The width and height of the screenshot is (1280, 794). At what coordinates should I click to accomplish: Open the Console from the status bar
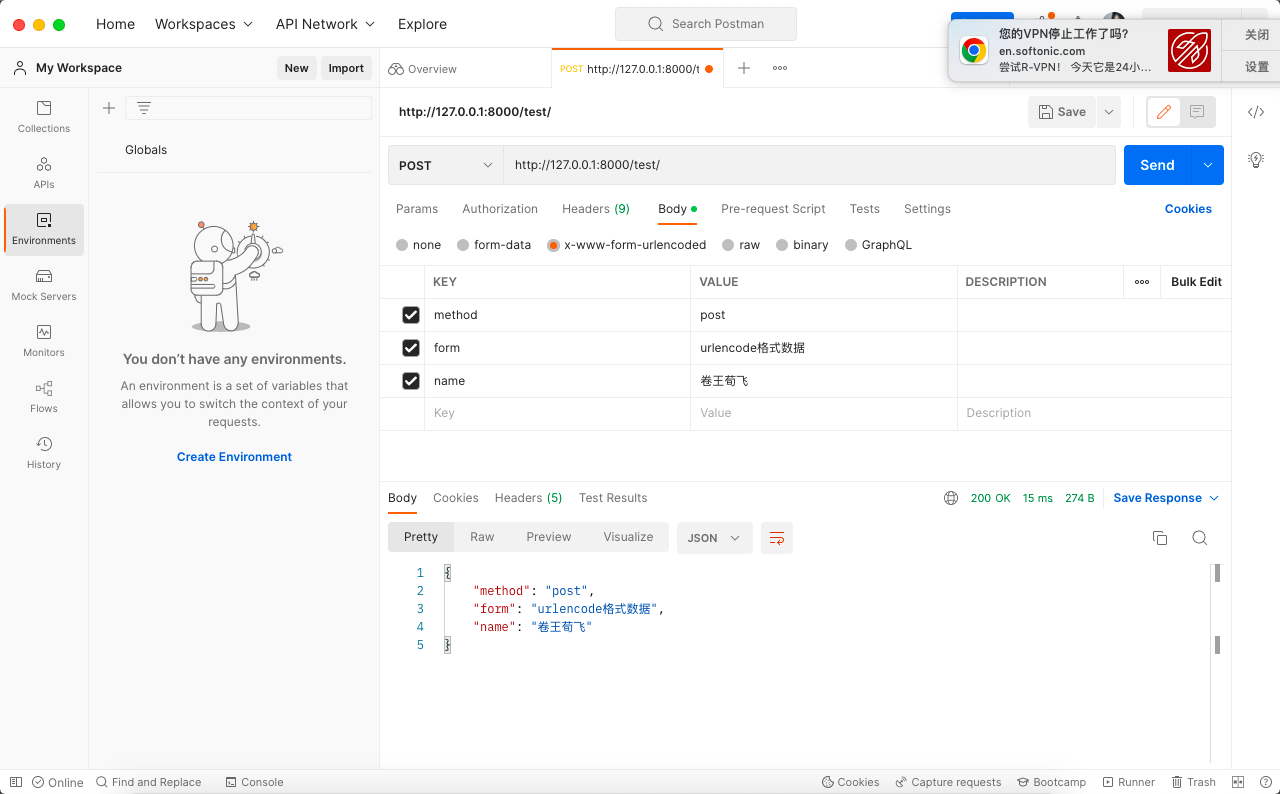coord(255,782)
